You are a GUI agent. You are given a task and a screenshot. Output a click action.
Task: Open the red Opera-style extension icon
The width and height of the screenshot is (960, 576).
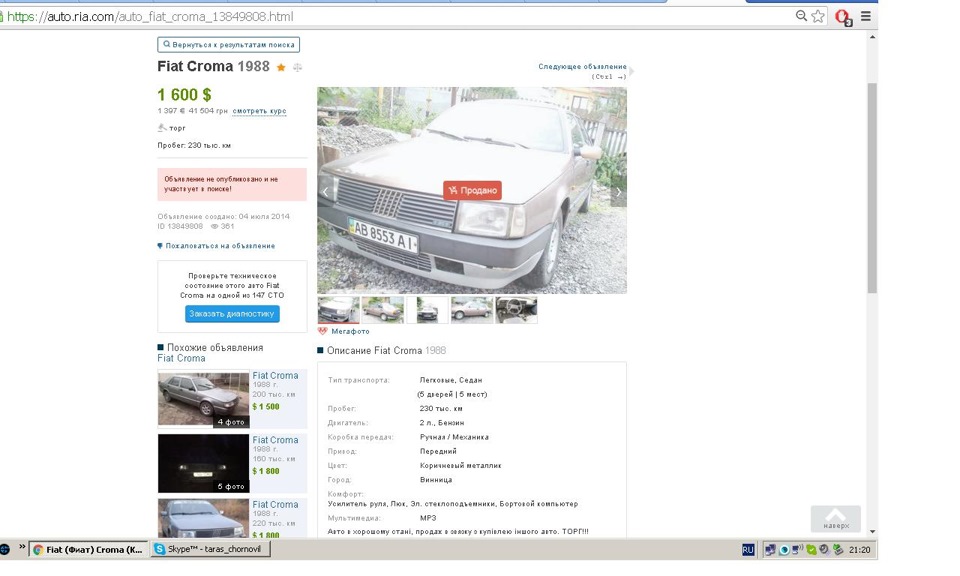(x=843, y=17)
